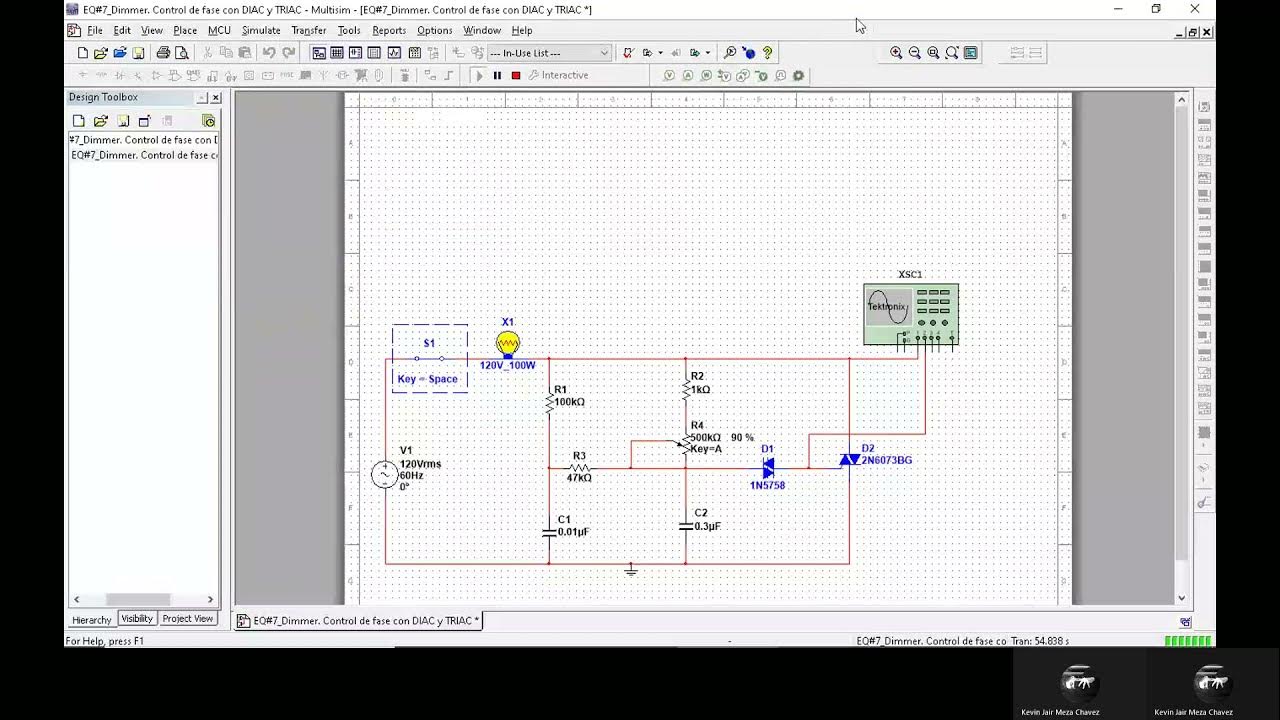
Task: Open the MCU menu
Action: (219, 31)
